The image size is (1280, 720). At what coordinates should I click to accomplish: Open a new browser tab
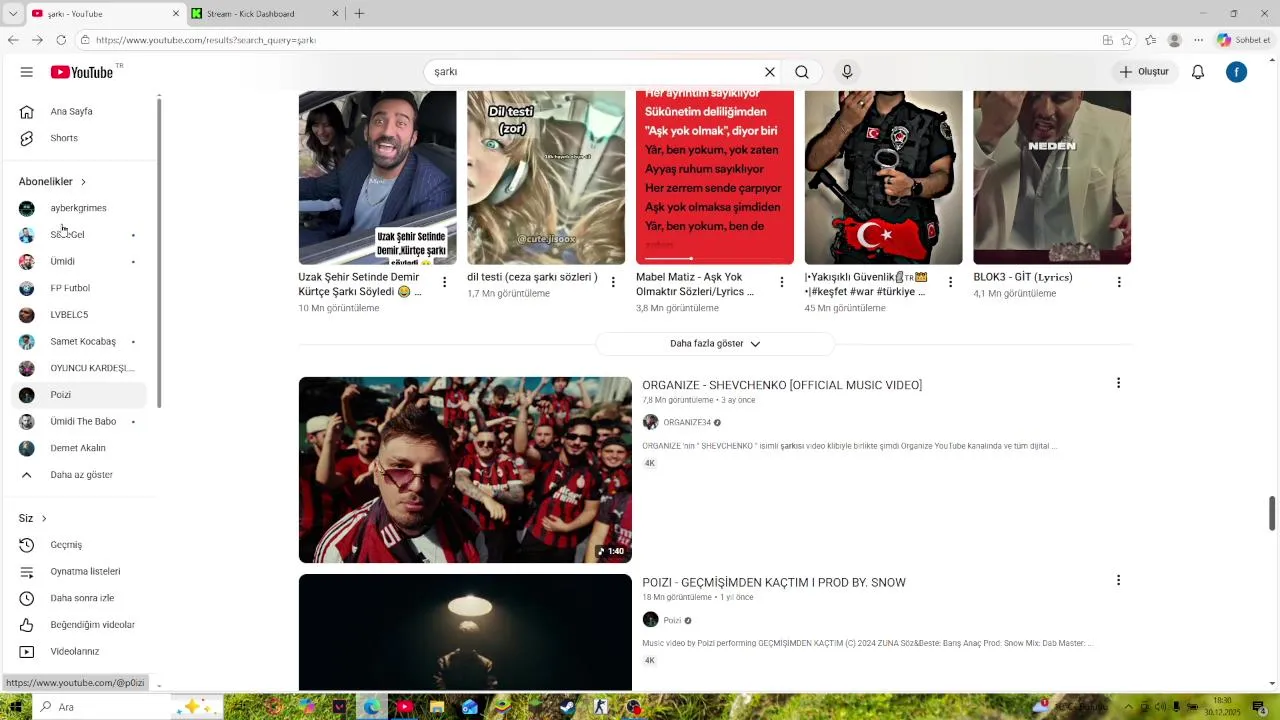[359, 14]
